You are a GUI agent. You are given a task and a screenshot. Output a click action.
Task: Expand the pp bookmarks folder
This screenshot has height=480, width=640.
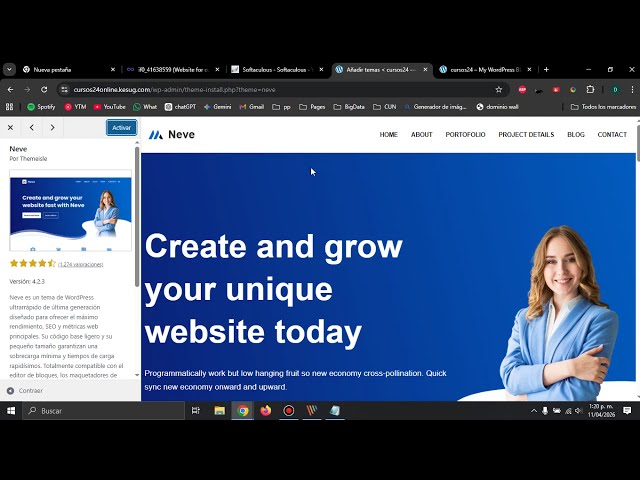(281, 107)
